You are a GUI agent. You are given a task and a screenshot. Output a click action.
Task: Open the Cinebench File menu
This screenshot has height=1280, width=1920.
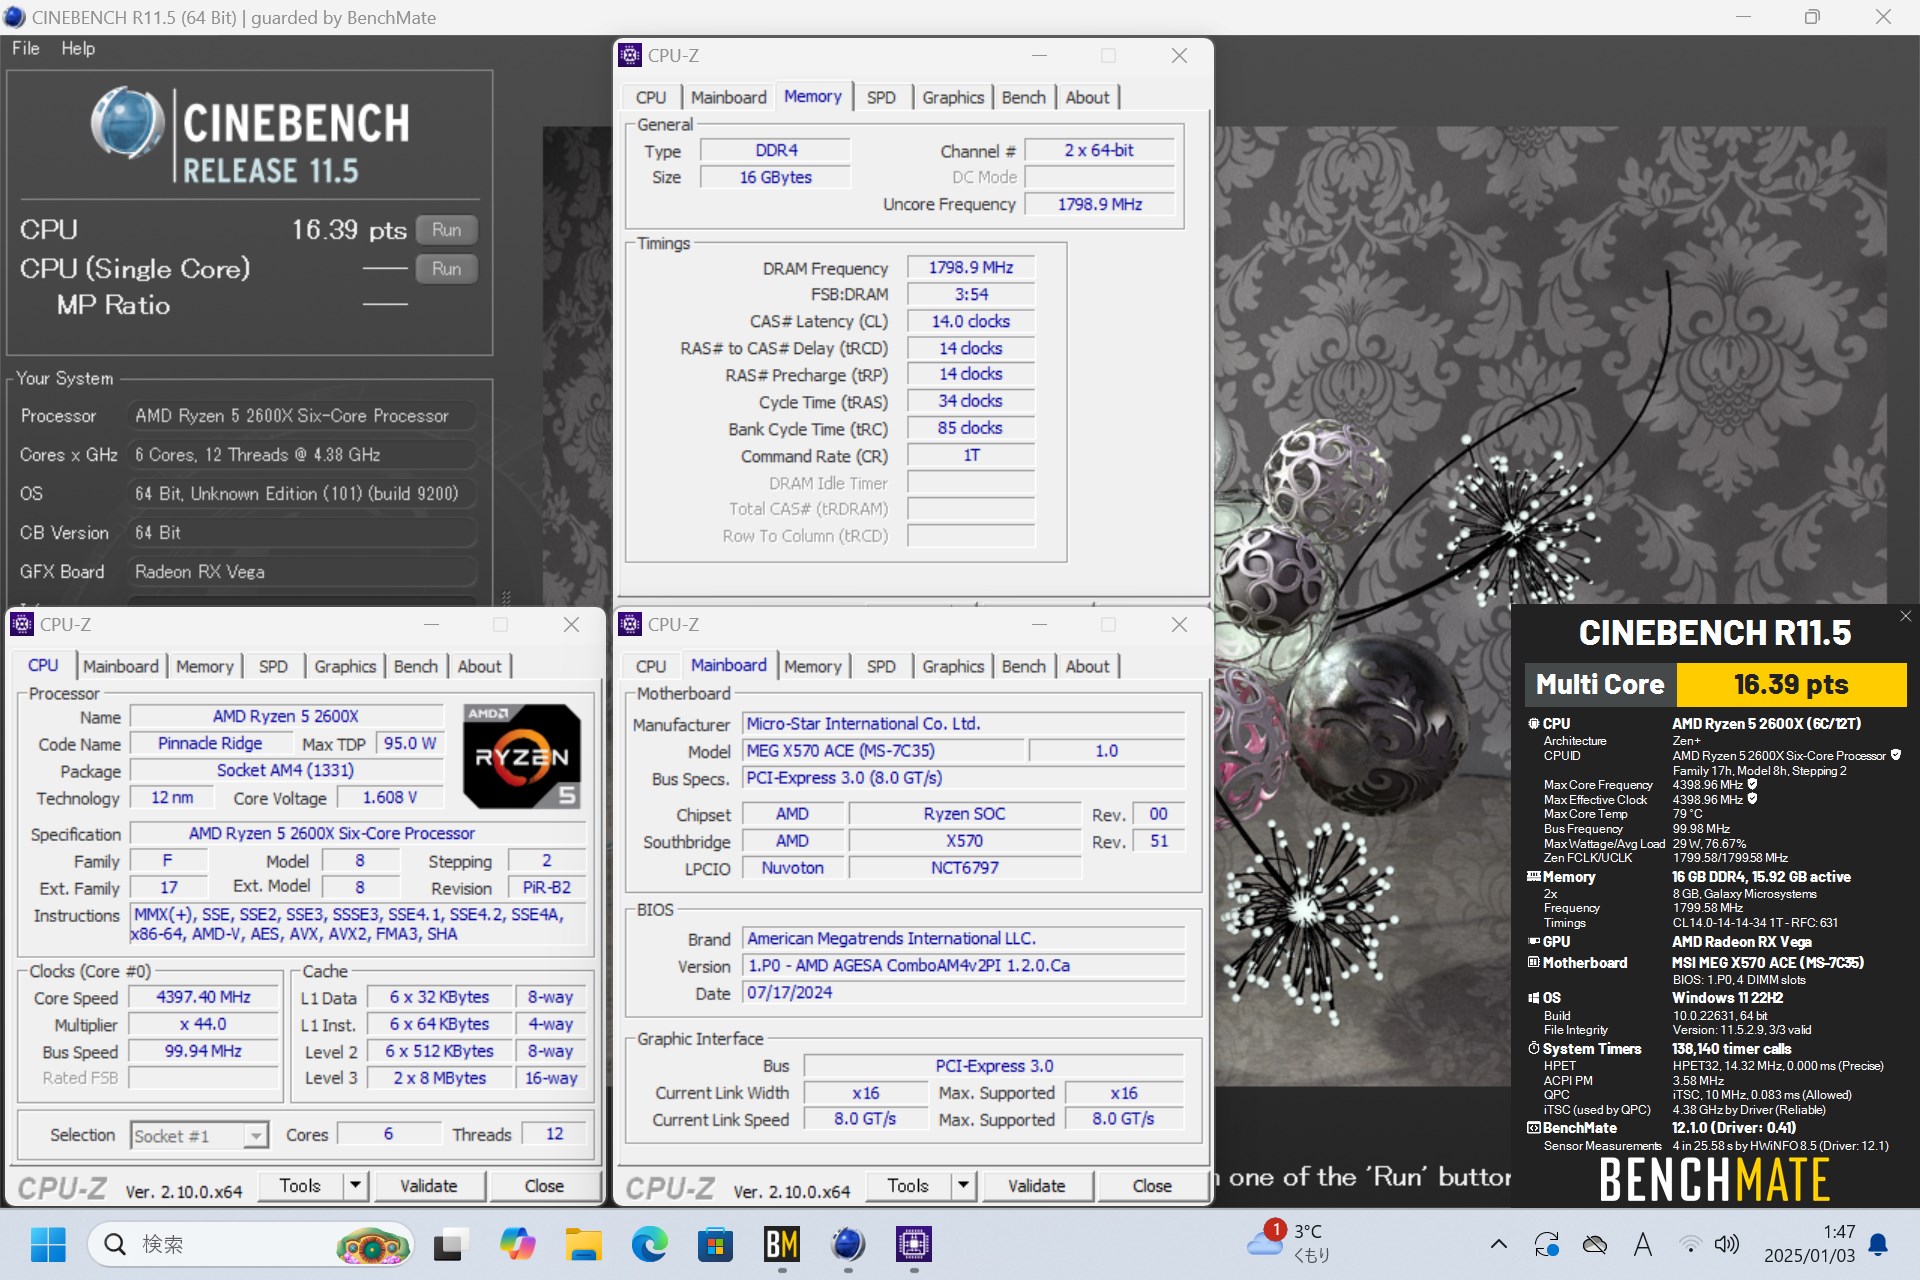(25, 48)
